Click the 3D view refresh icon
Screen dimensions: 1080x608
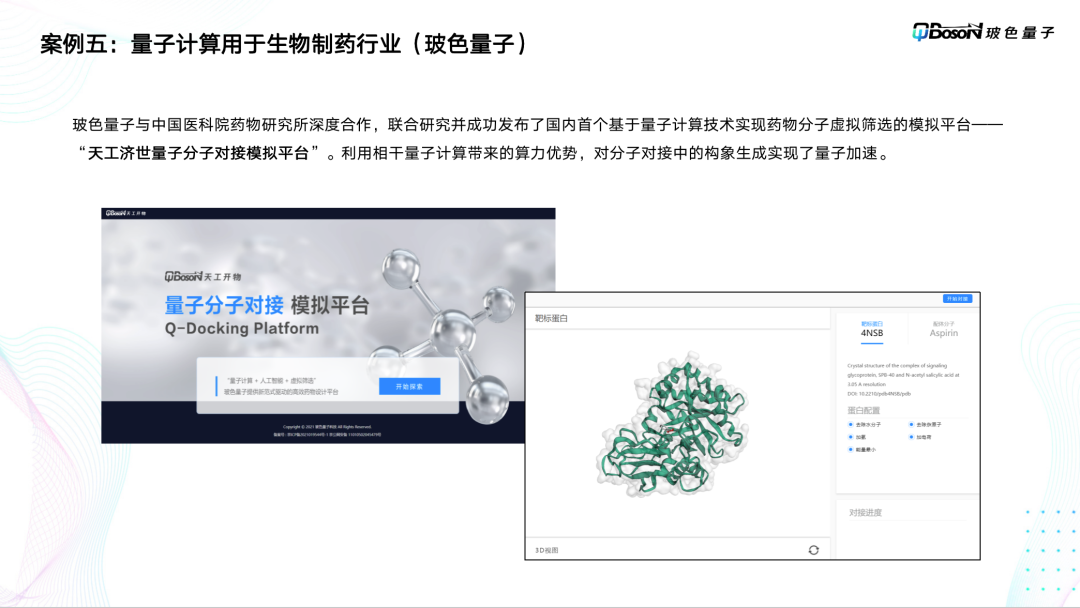click(x=813, y=550)
